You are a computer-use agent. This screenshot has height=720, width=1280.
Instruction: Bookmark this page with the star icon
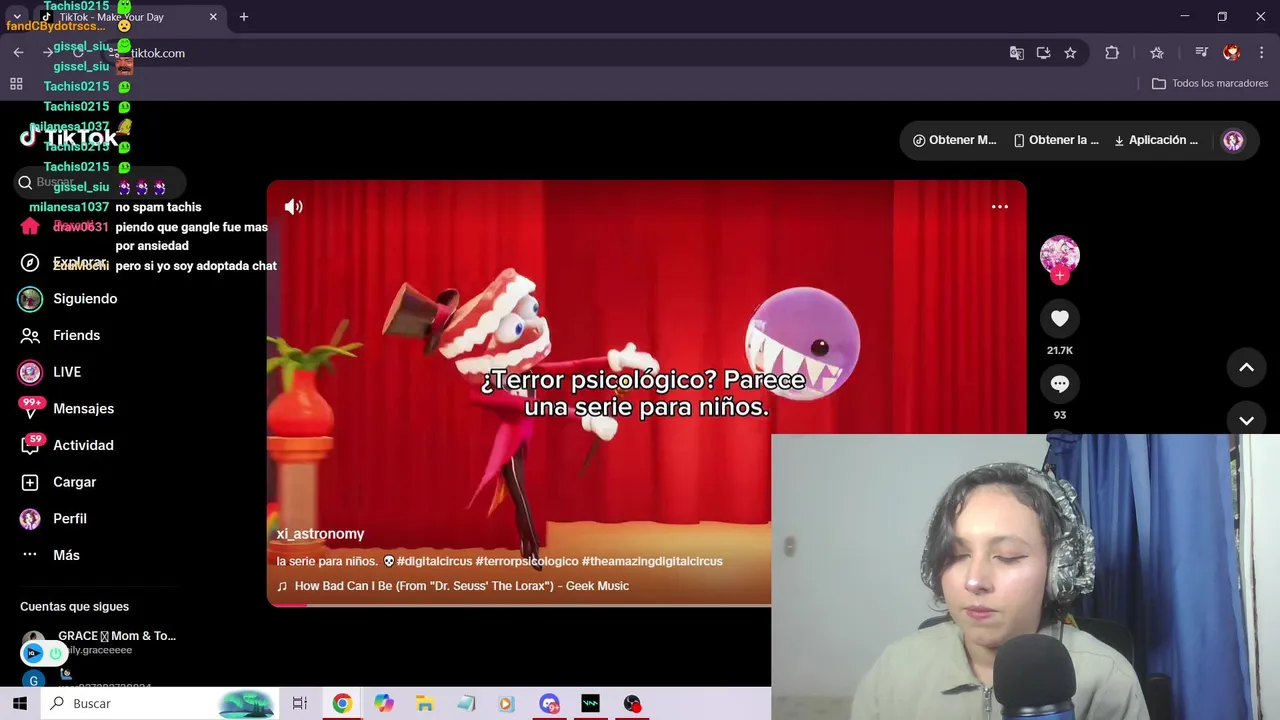pos(1070,53)
